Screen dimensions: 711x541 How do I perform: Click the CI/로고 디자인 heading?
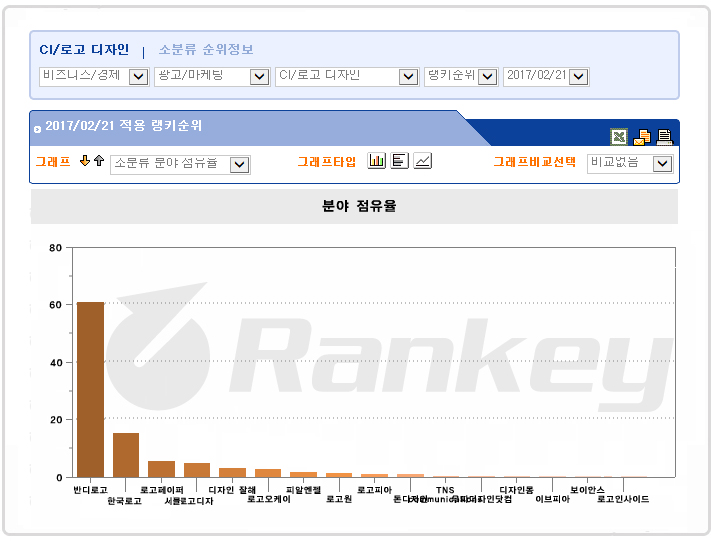pos(84,49)
